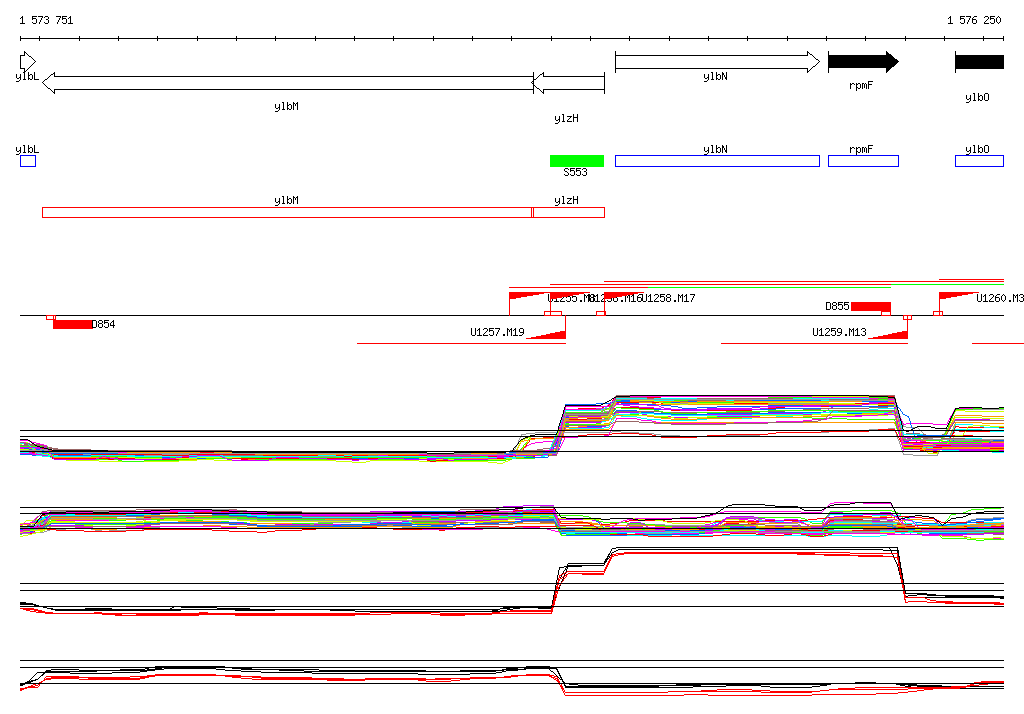Select the ylbN label above the blue box
Screen dimensions: 1024x714
point(715,150)
